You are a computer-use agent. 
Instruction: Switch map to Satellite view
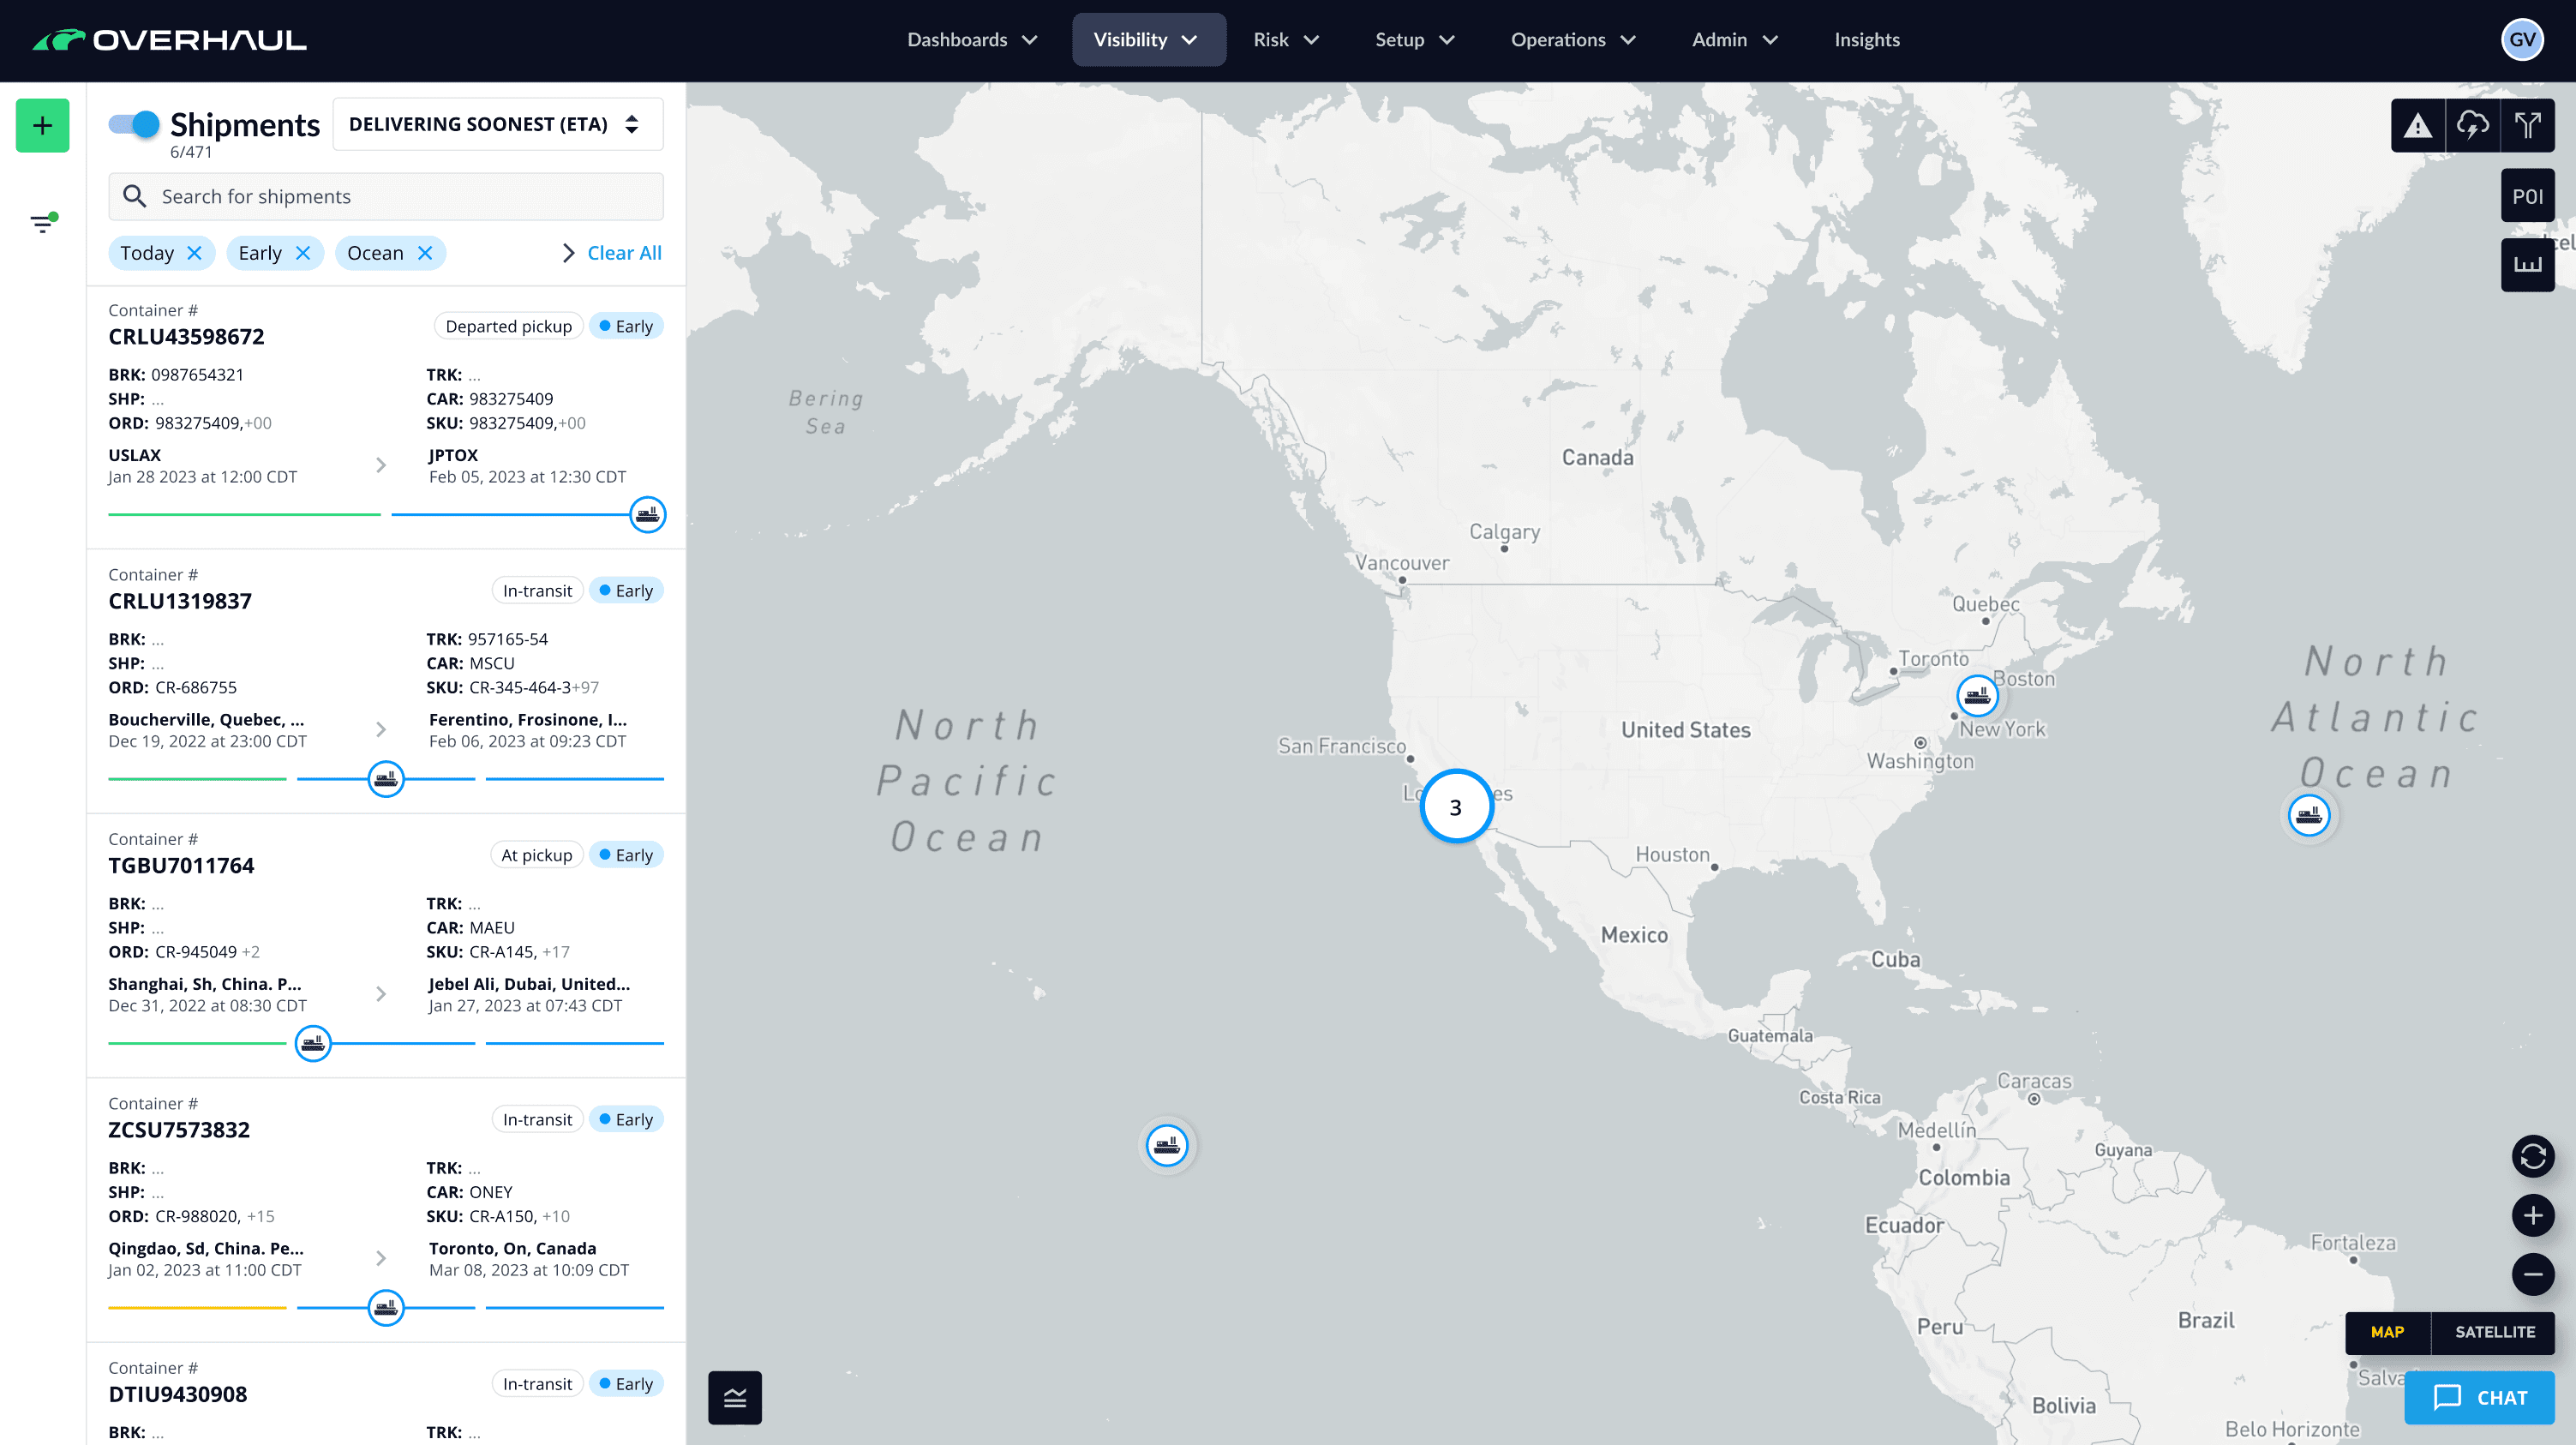pyautogui.click(x=2494, y=1332)
